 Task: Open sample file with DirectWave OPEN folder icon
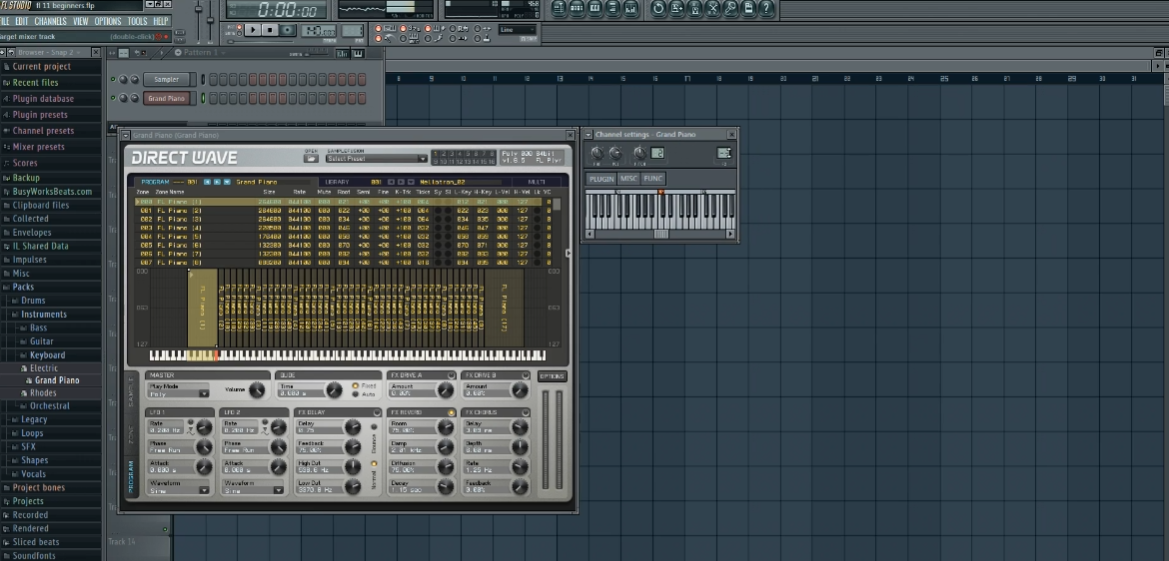coord(311,158)
